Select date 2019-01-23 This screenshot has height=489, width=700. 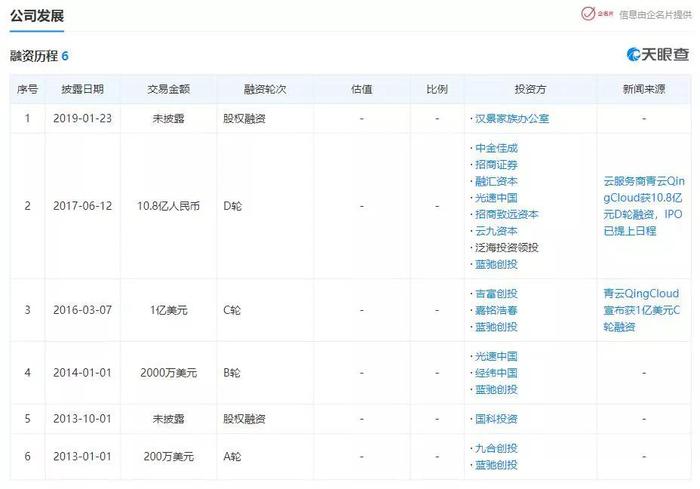coord(83,119)
